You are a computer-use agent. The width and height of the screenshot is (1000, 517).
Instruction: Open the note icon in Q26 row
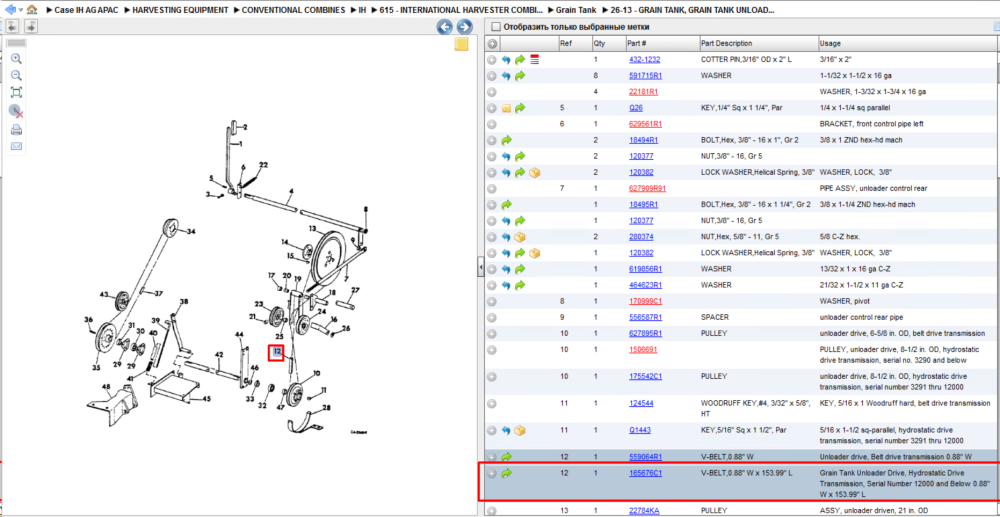point(506,108)
